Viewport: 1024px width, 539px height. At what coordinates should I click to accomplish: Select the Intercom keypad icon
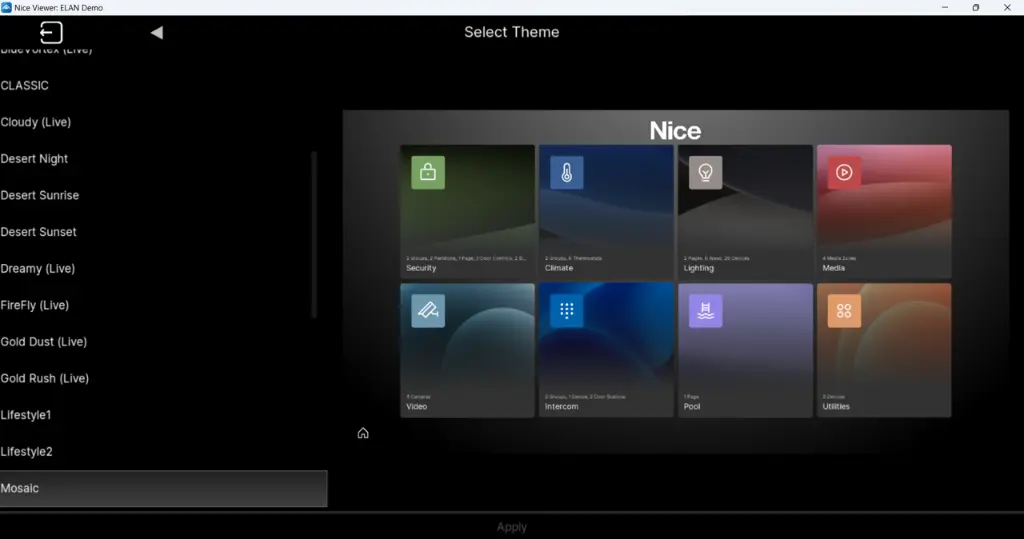(x=566, y=311)
